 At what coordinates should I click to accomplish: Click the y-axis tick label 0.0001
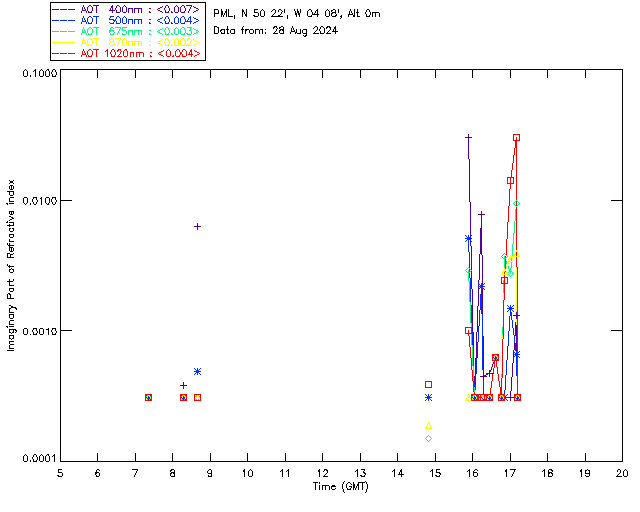click(x=40, y=459)
